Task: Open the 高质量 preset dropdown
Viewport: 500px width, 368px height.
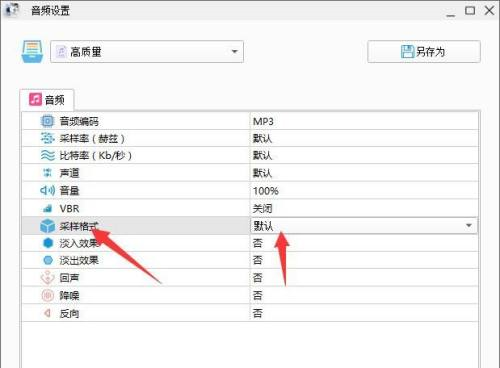Action: (147, 52)
